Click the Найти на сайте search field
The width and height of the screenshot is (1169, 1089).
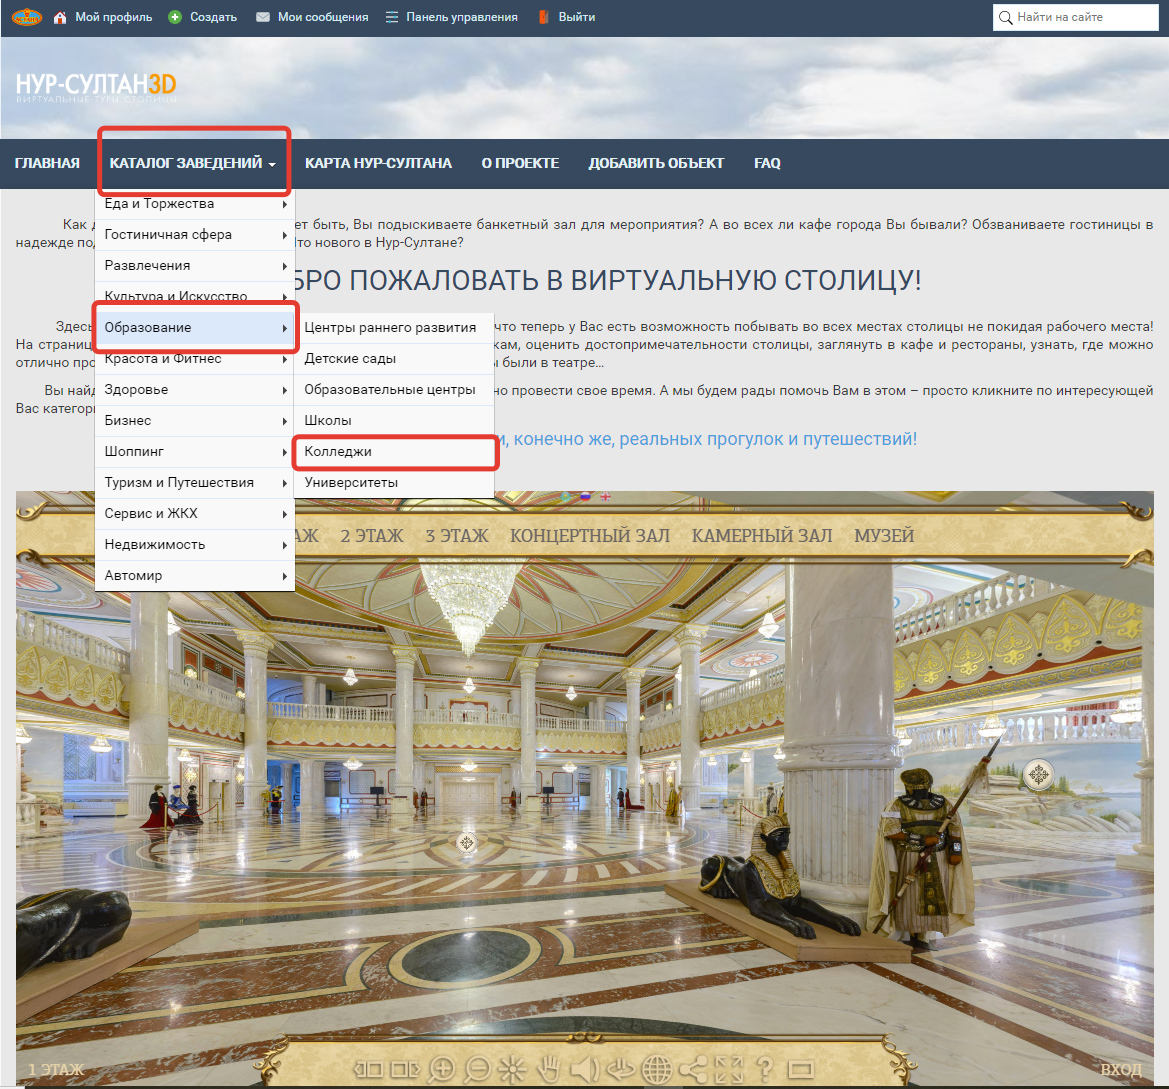[1083, 17]
